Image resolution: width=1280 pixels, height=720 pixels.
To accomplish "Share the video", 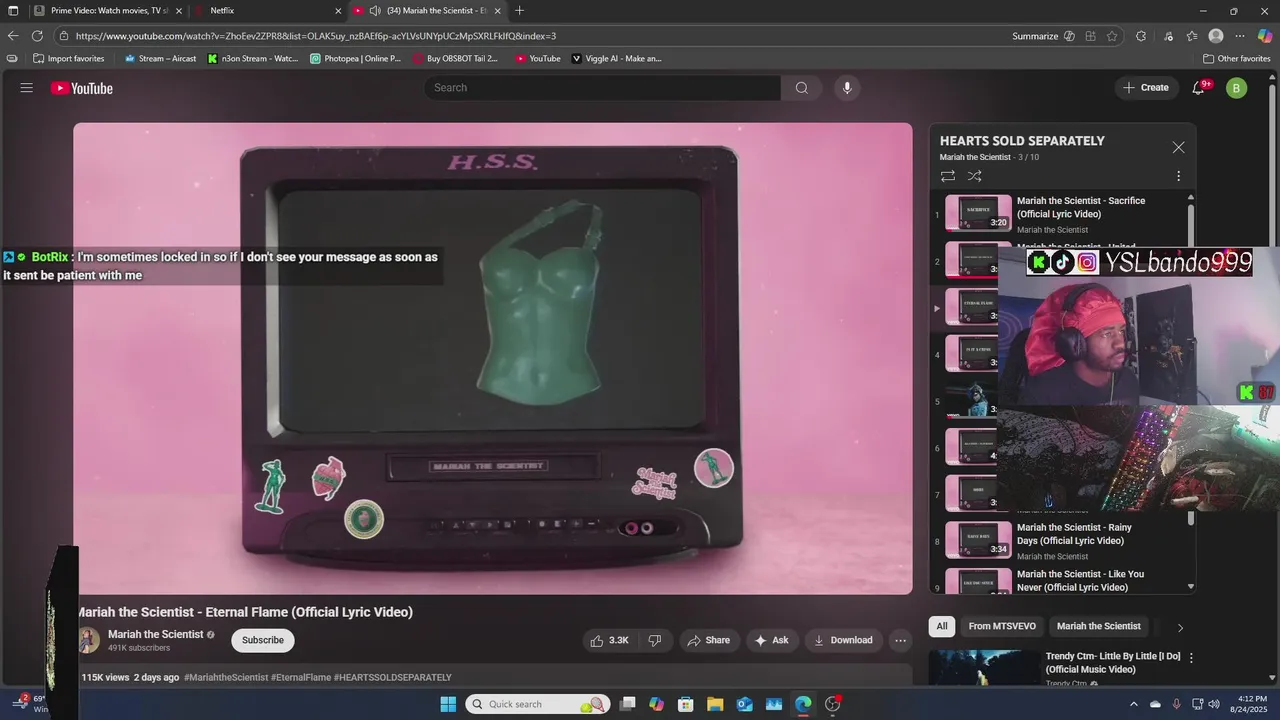I will (x=708, y=640).
